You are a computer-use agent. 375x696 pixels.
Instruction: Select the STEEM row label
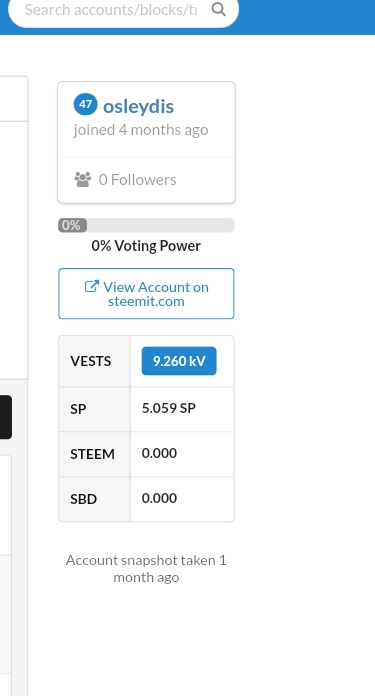(92, 454)
